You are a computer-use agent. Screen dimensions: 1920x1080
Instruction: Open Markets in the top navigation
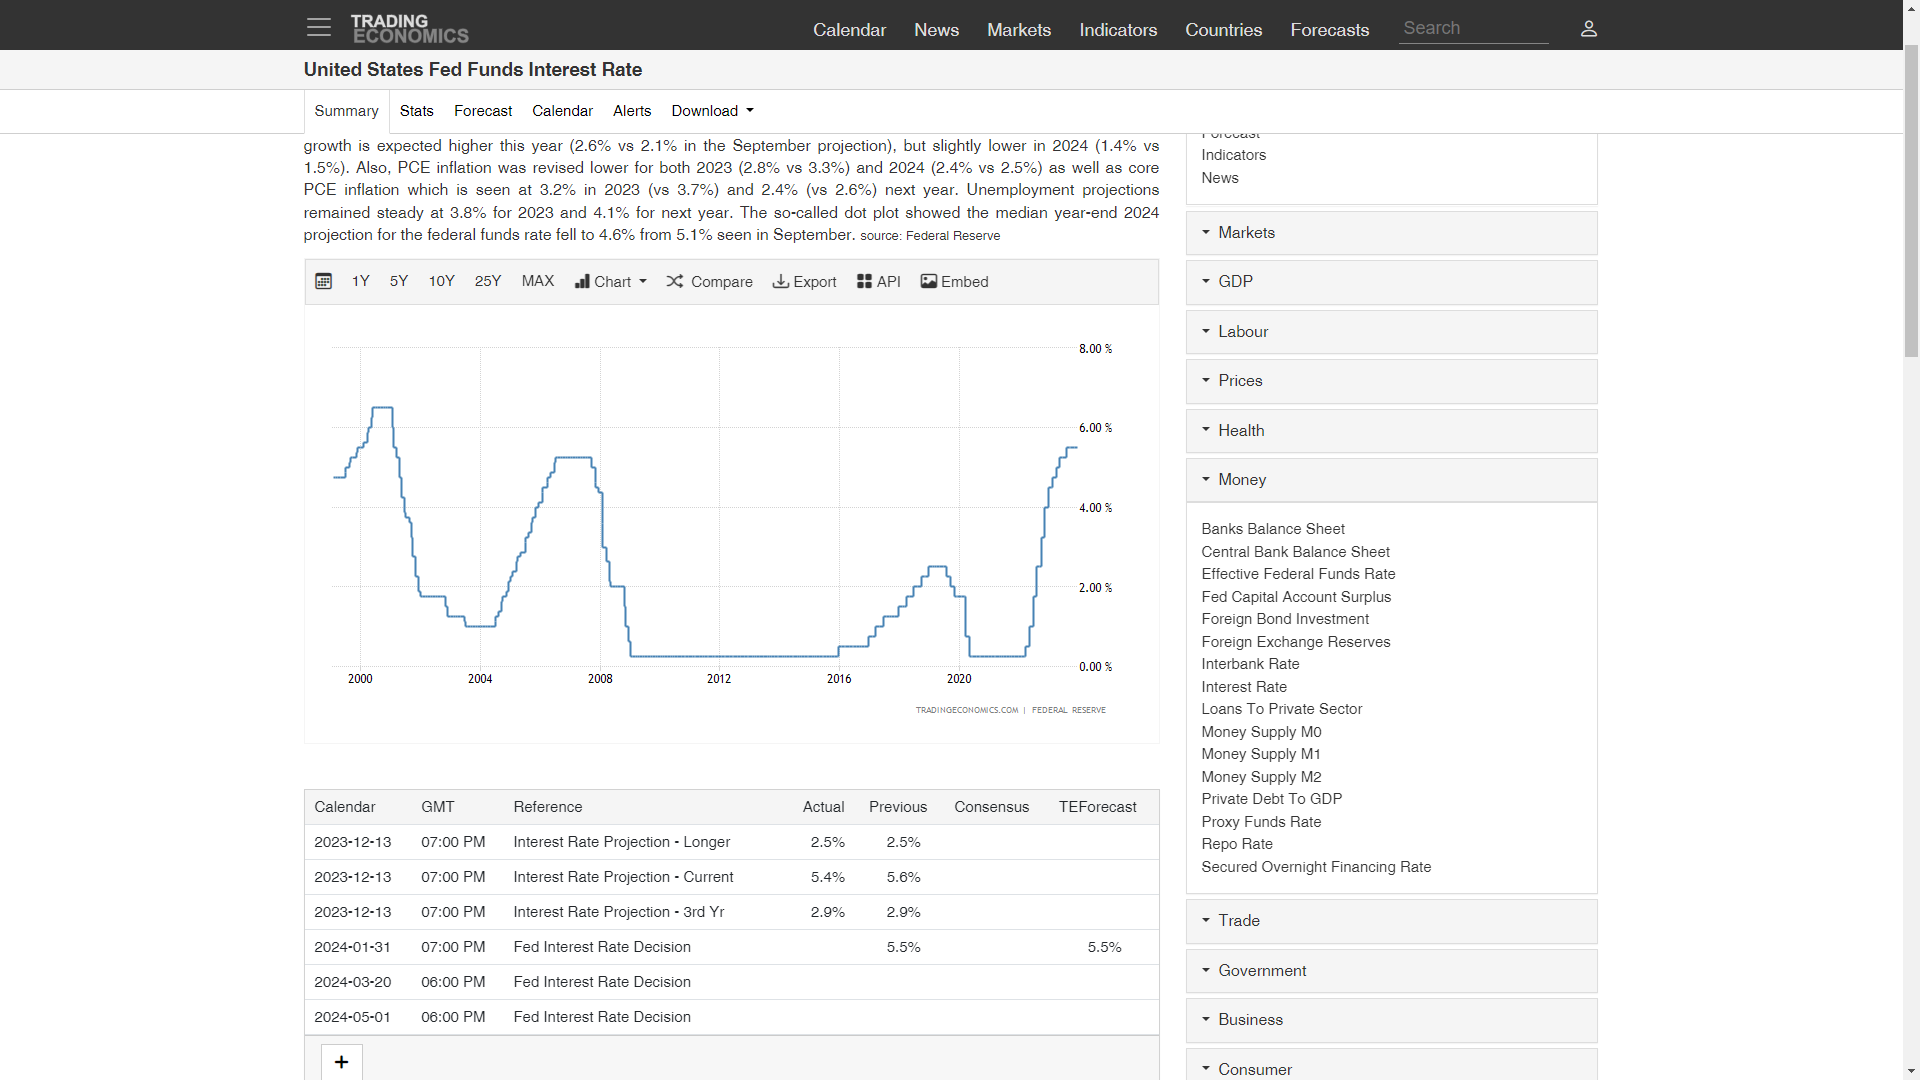click(x=1018, y=30)
